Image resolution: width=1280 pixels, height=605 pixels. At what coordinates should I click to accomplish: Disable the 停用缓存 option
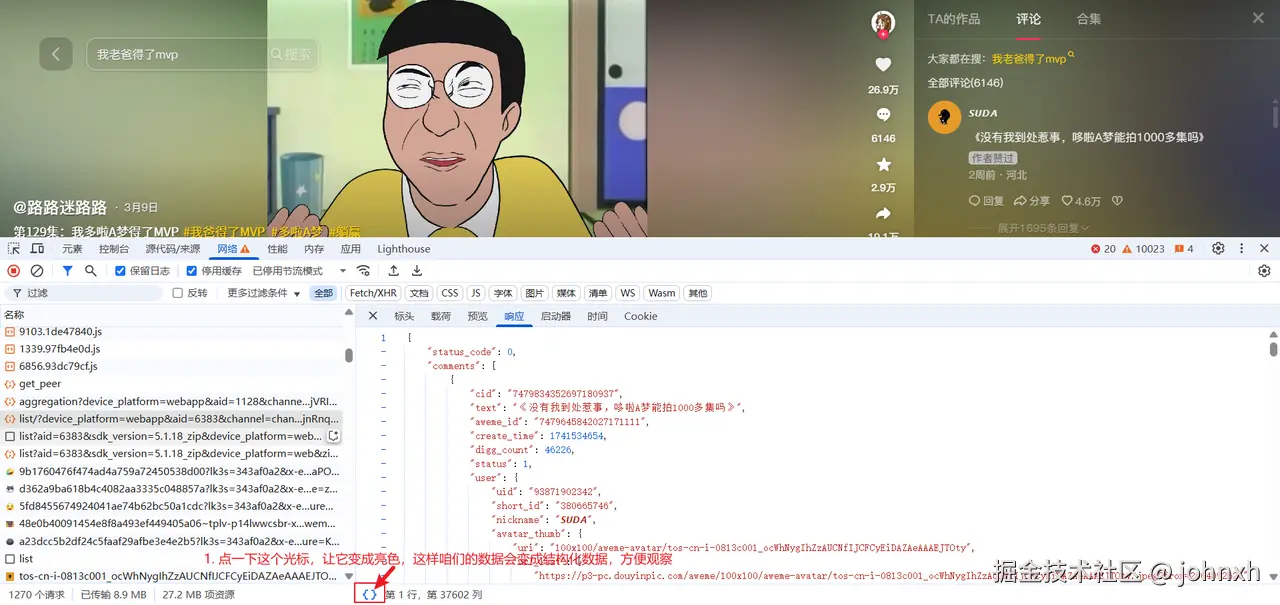[192, 271]
